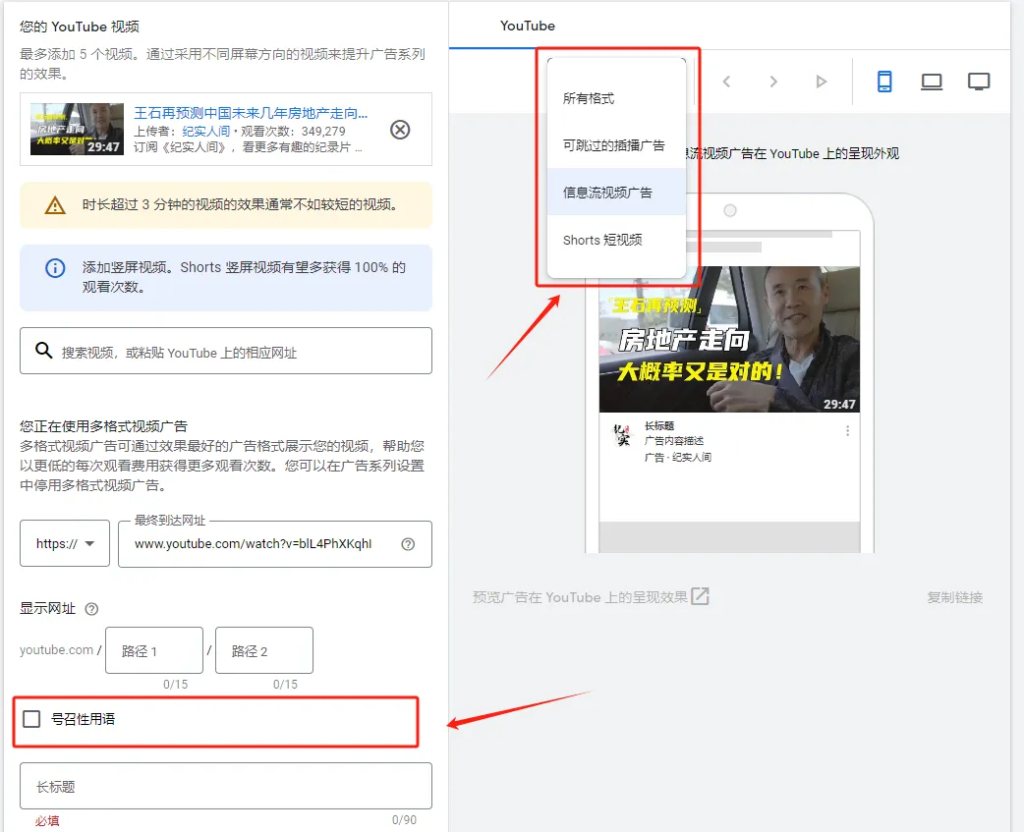The height and width of the screenshot is (832, 1024).
Task: Remove the added 王石 video with the X icon
Action: pos(400,129)
